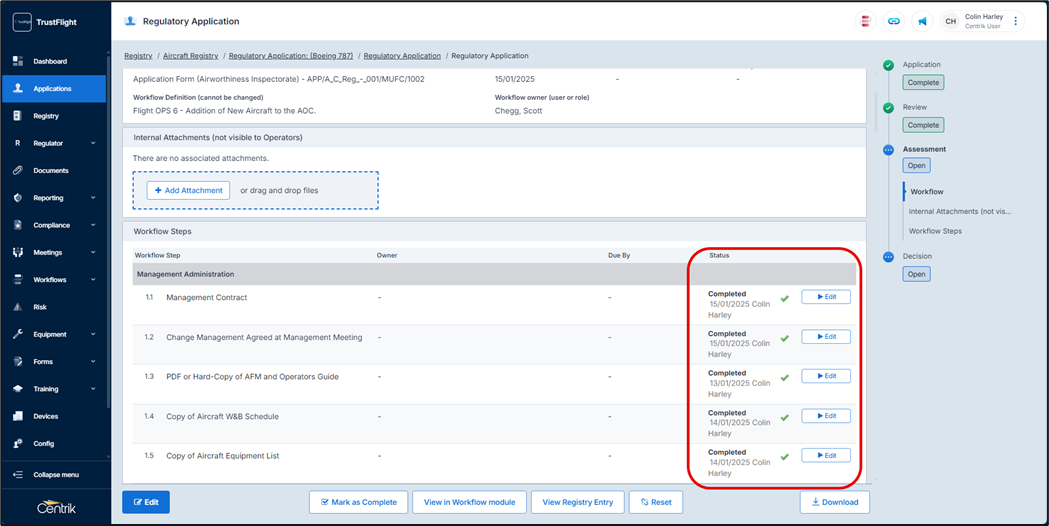Click the red database icon in header
This screenshot has width=1049, height=526.
[x=866, y=21]
